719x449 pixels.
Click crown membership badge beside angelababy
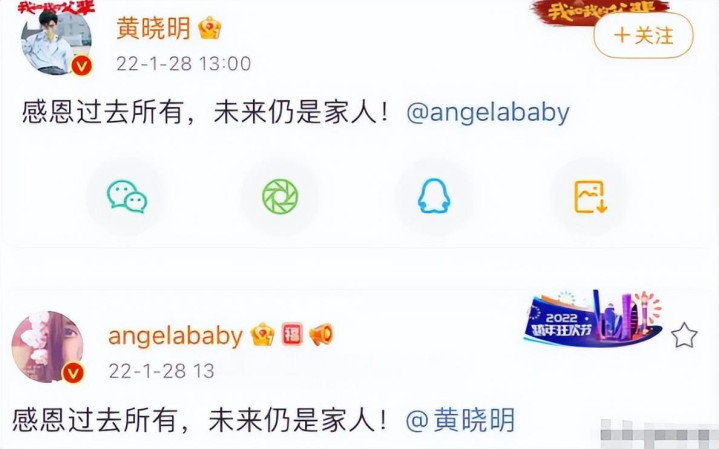pyautogui.click(x=263, y=334)
